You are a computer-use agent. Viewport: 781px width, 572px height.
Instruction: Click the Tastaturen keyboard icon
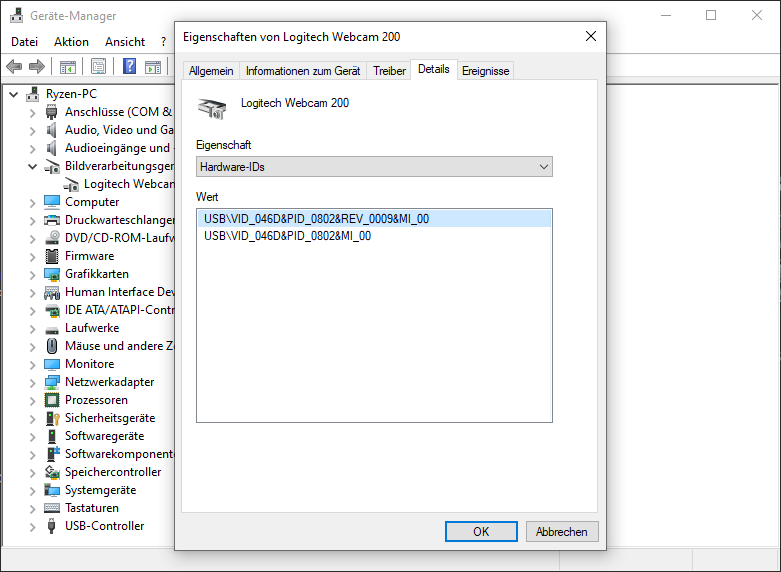pyautogui.click(x=52, y=508)
